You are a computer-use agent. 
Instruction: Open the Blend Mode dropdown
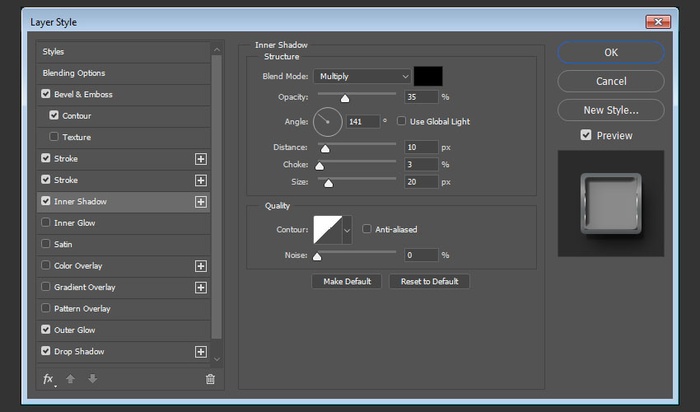click(x=362, y=76)
